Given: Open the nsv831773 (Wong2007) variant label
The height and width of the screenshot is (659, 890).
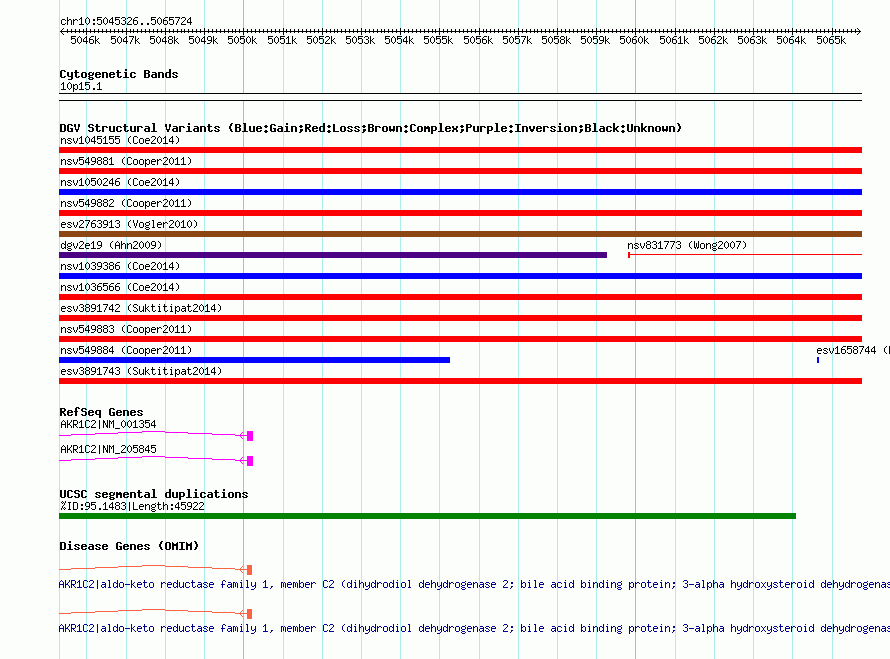Looking at the screenshot, I should click(687, 245).
